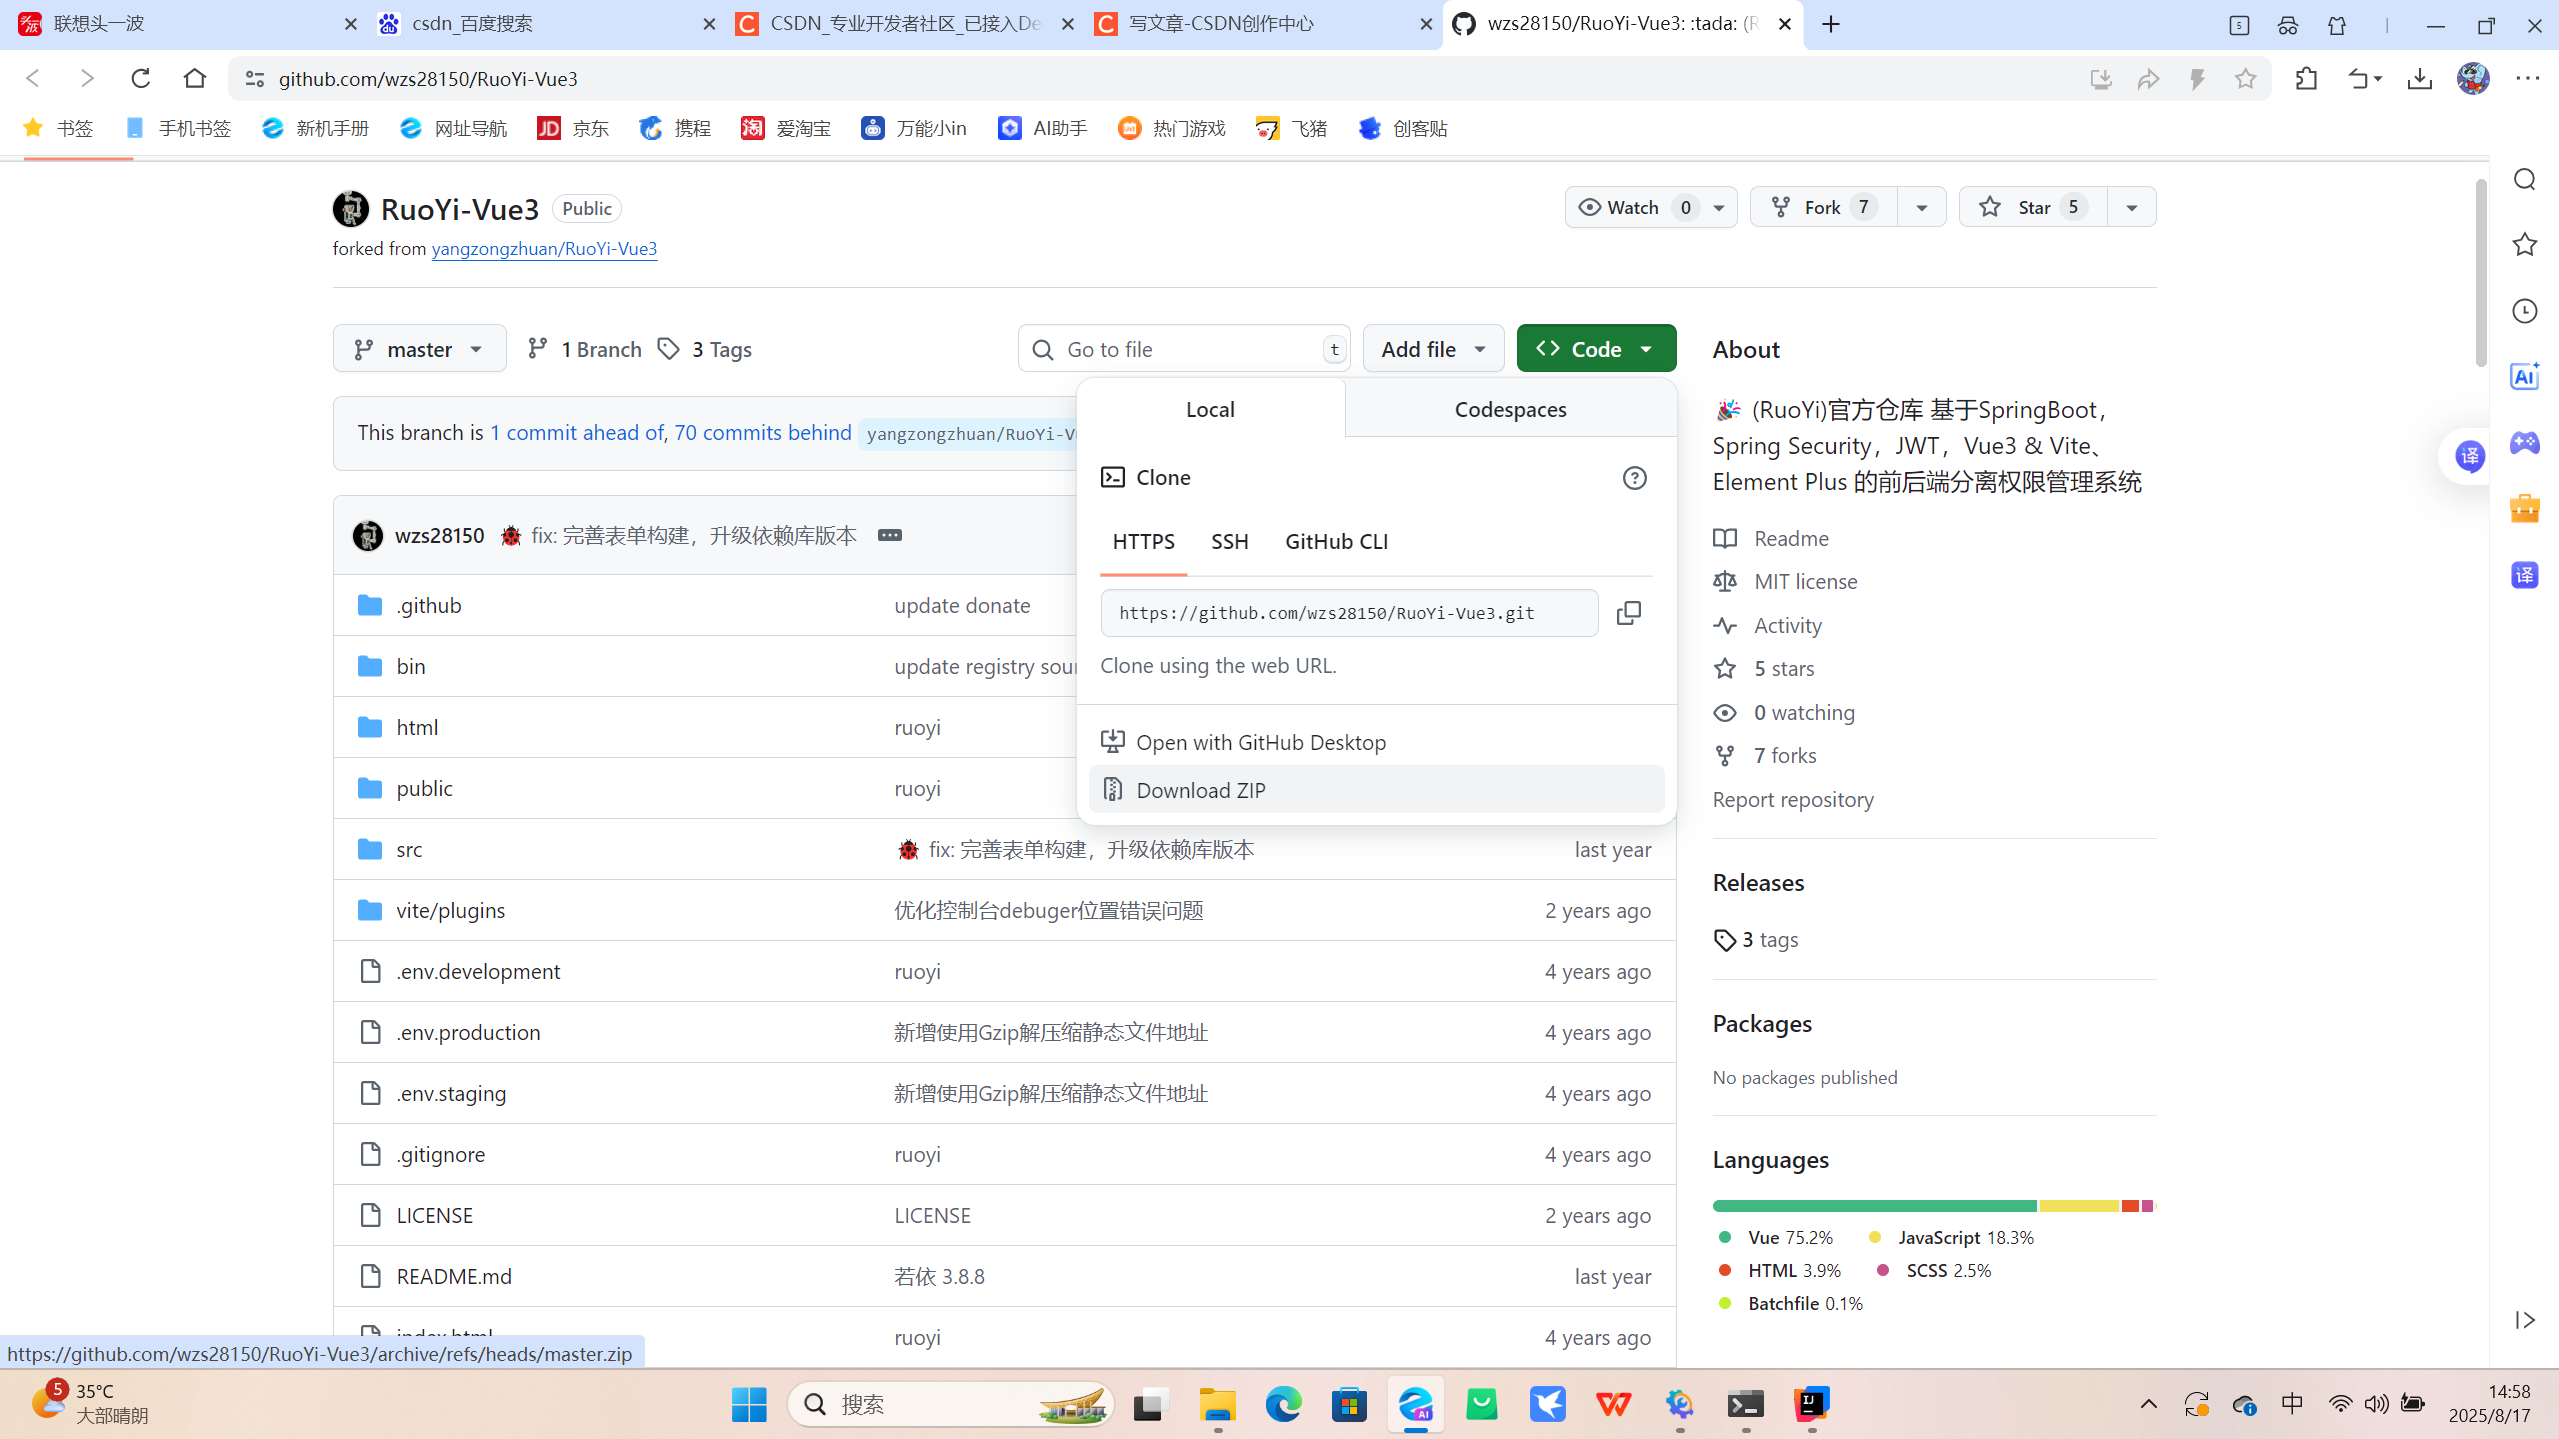The height and width of the screenshot is (1439, 2559).
Task: Fork the repository with Fork button
Action: click(x=1823, y=207)
